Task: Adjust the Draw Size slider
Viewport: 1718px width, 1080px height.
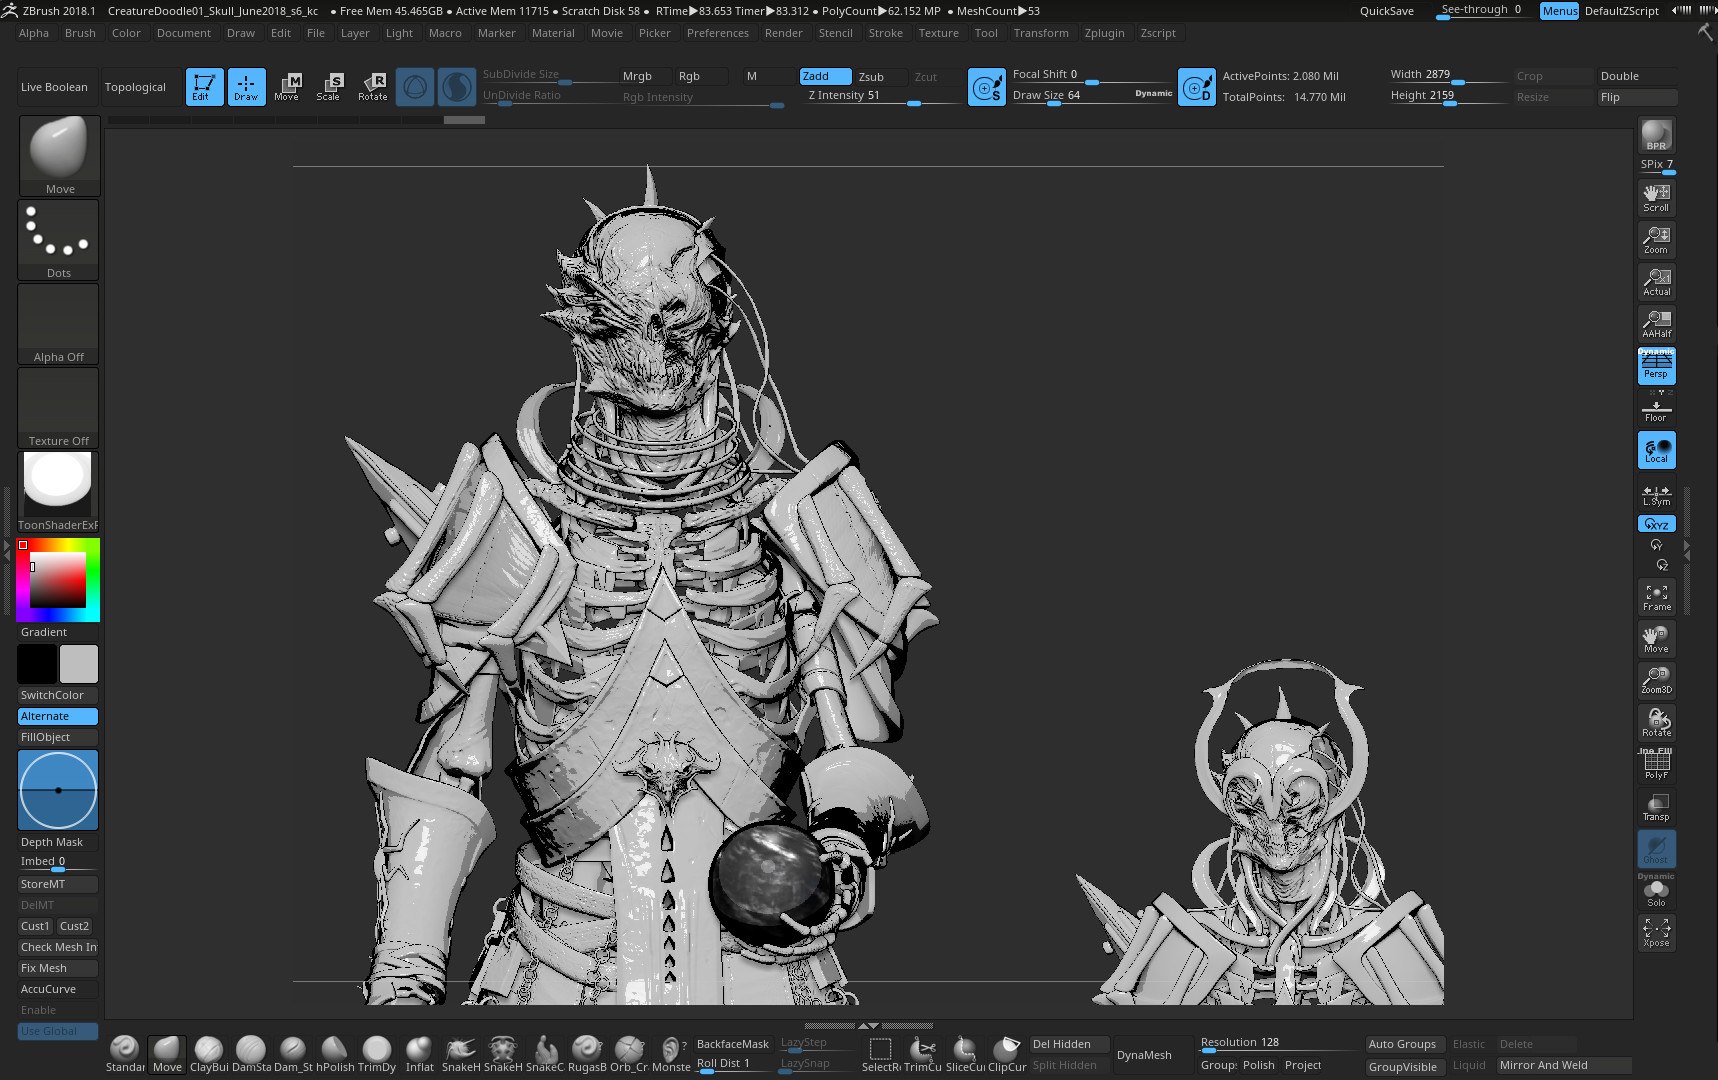Action: tap(1092, 96)
